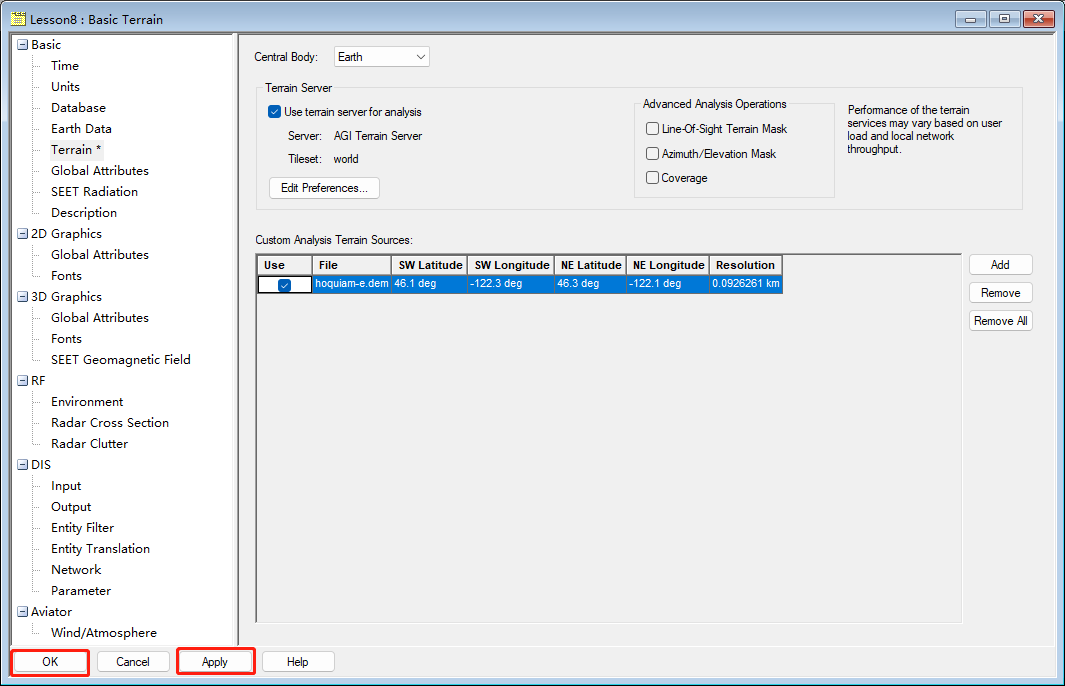Click Edit Preferences button
This screenshot has width=1065, height=686.
pyautogui.click(x=324, y=188)
